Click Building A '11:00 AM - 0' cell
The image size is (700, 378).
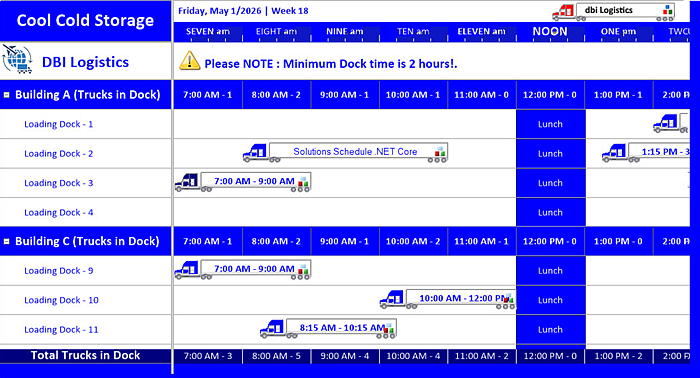(482, 95)
